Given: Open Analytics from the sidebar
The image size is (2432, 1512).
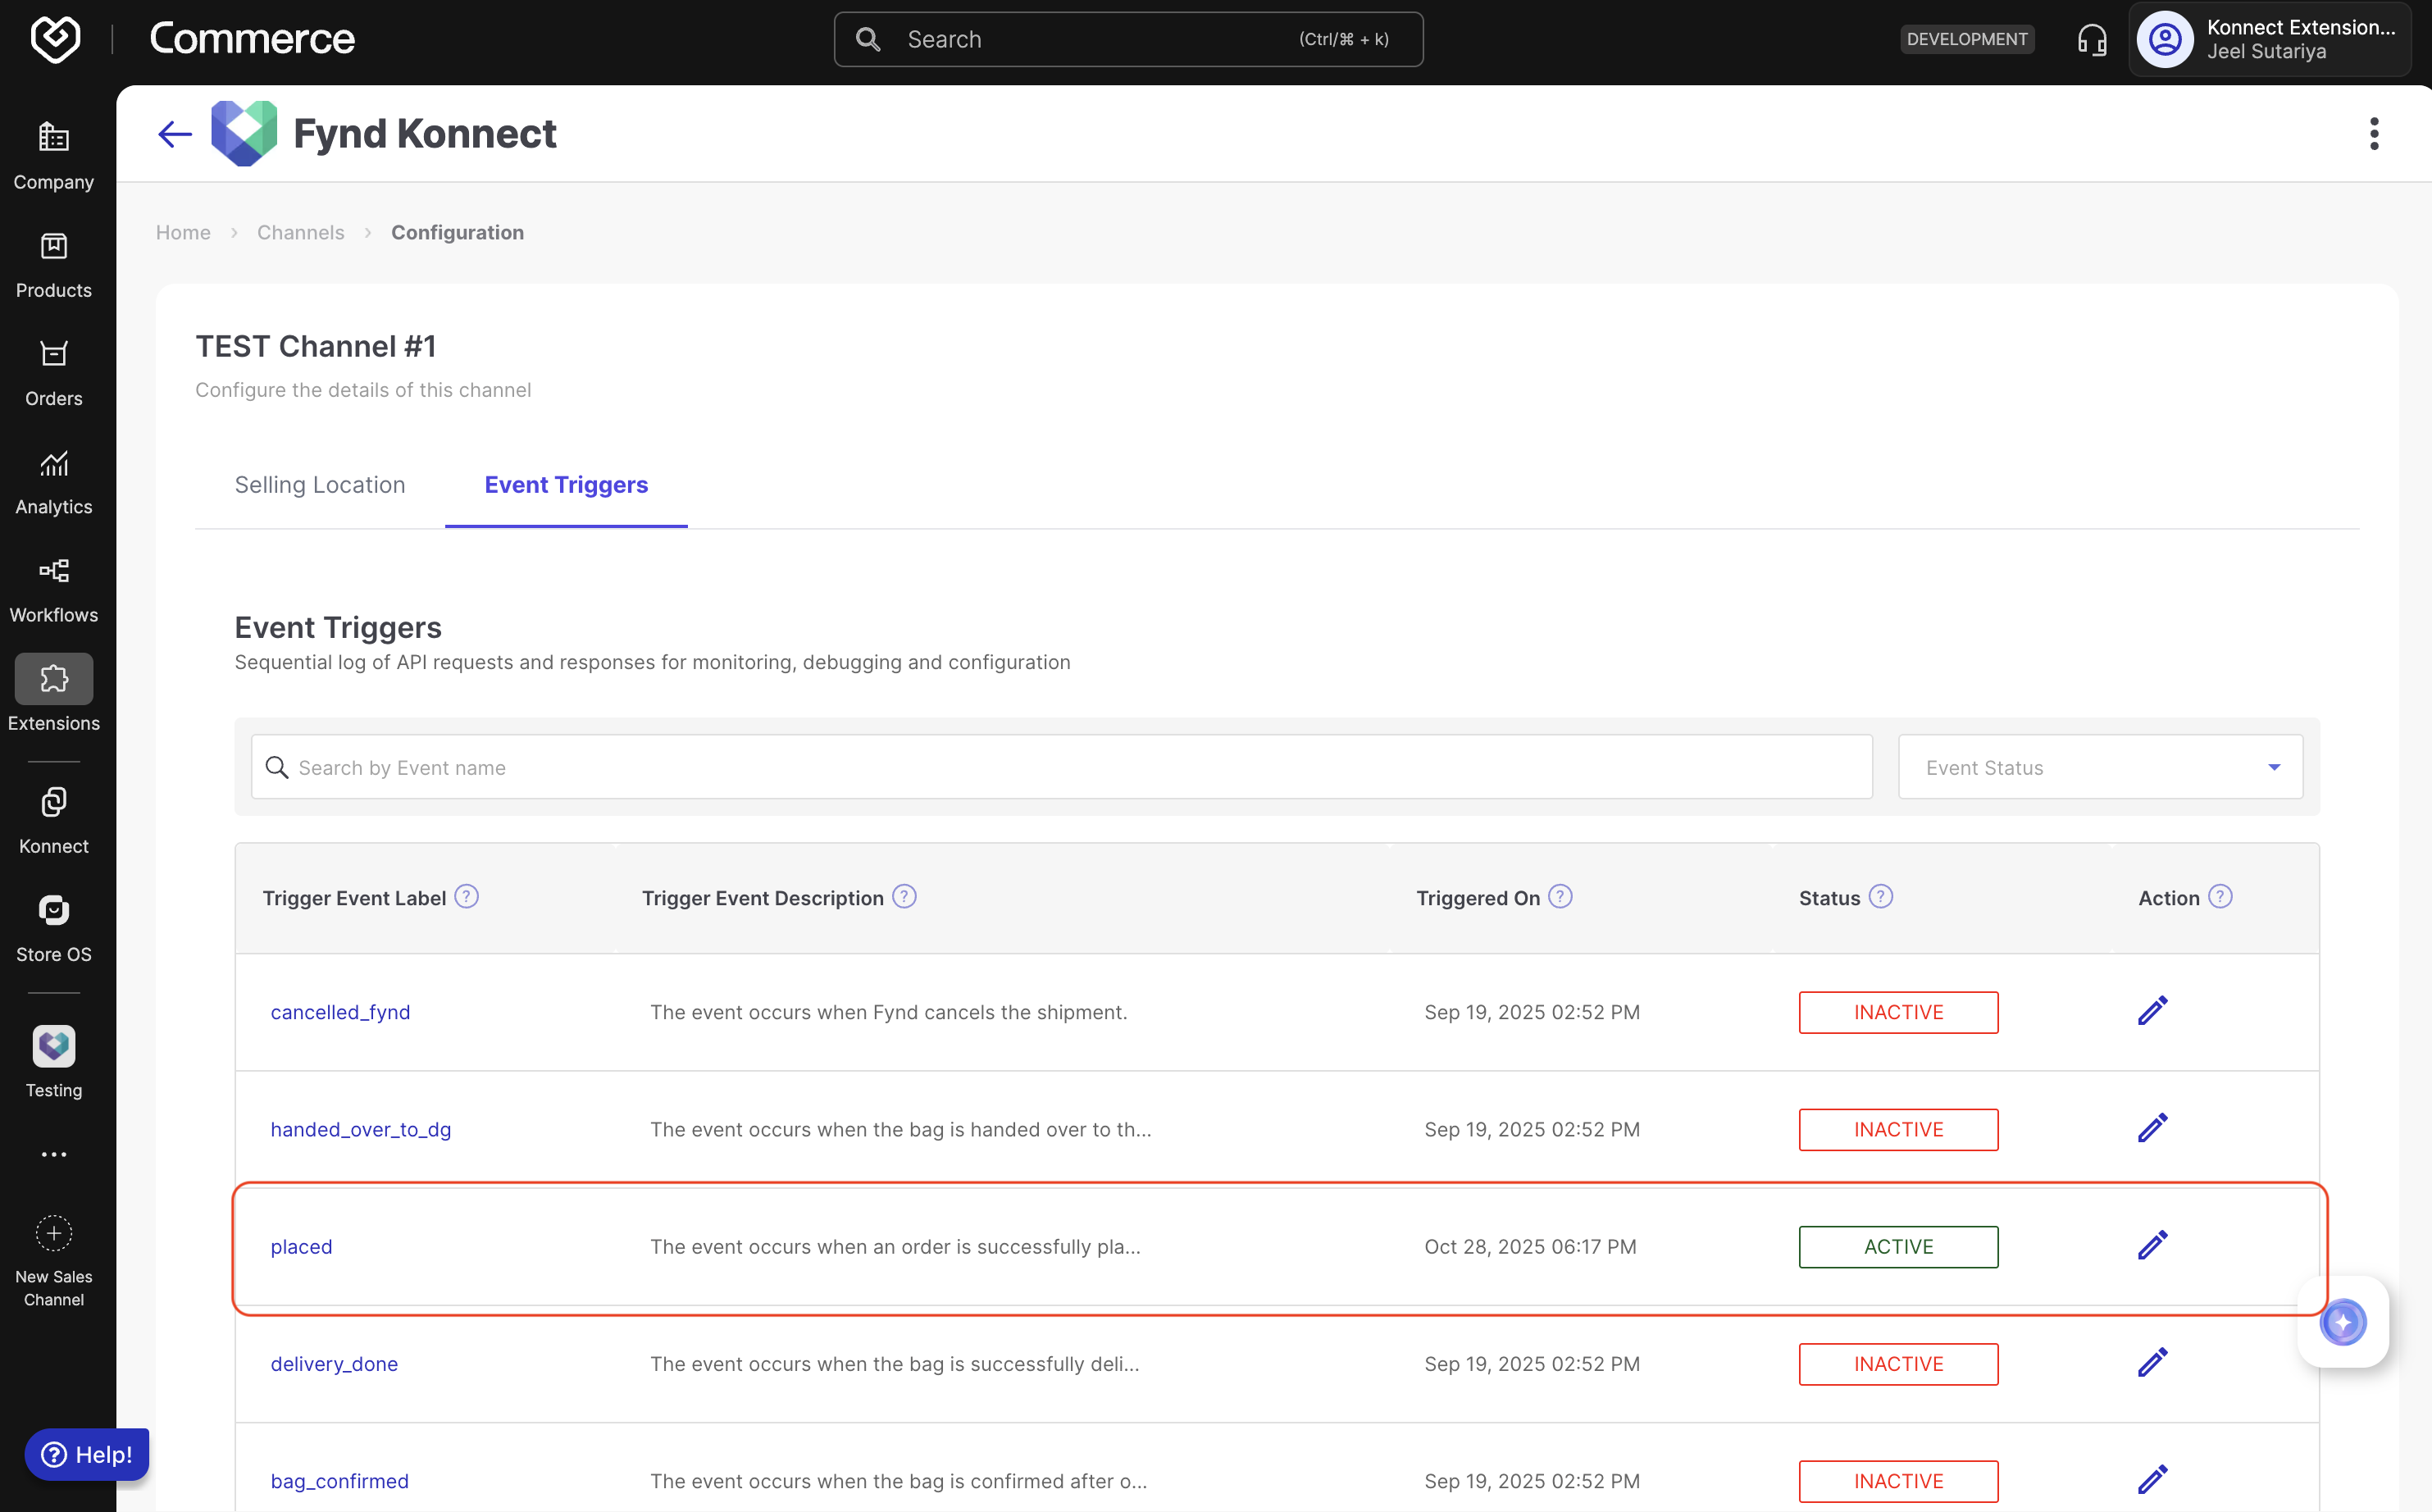Looking at the screenshot, I should coord(54,482).
